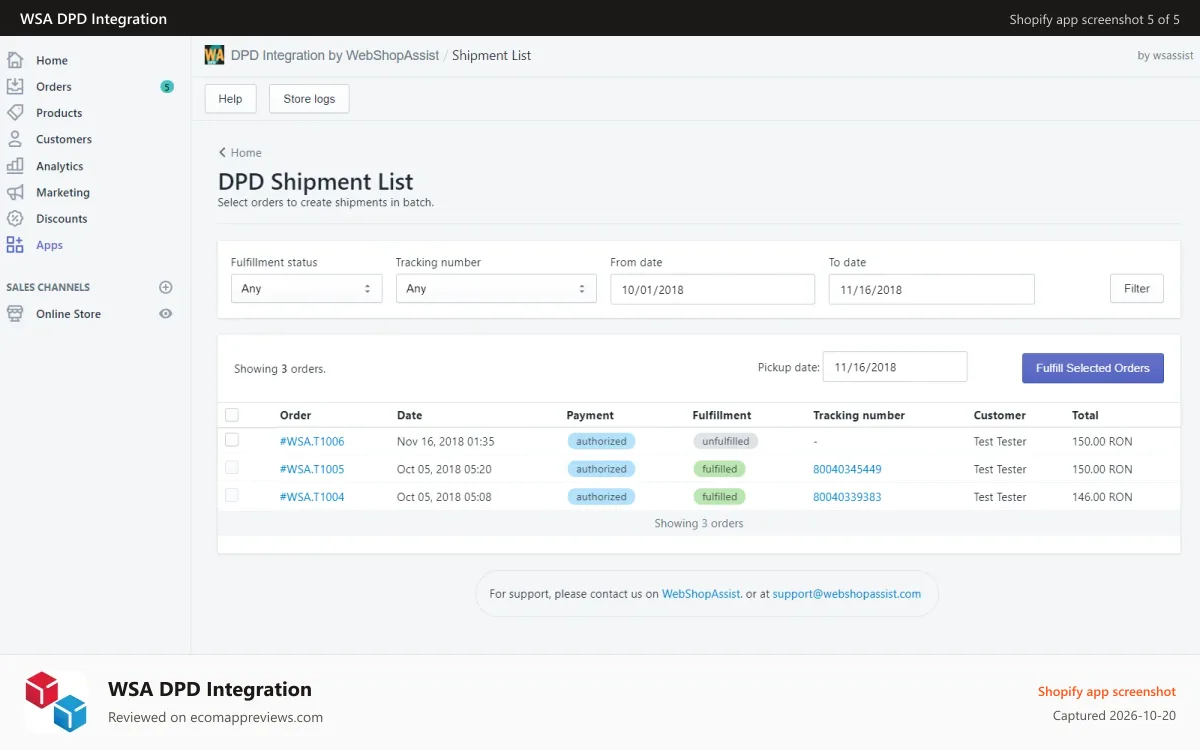Open Marketing in the sidebar menu
The image size is (1200, 750).
click(63, 192)
